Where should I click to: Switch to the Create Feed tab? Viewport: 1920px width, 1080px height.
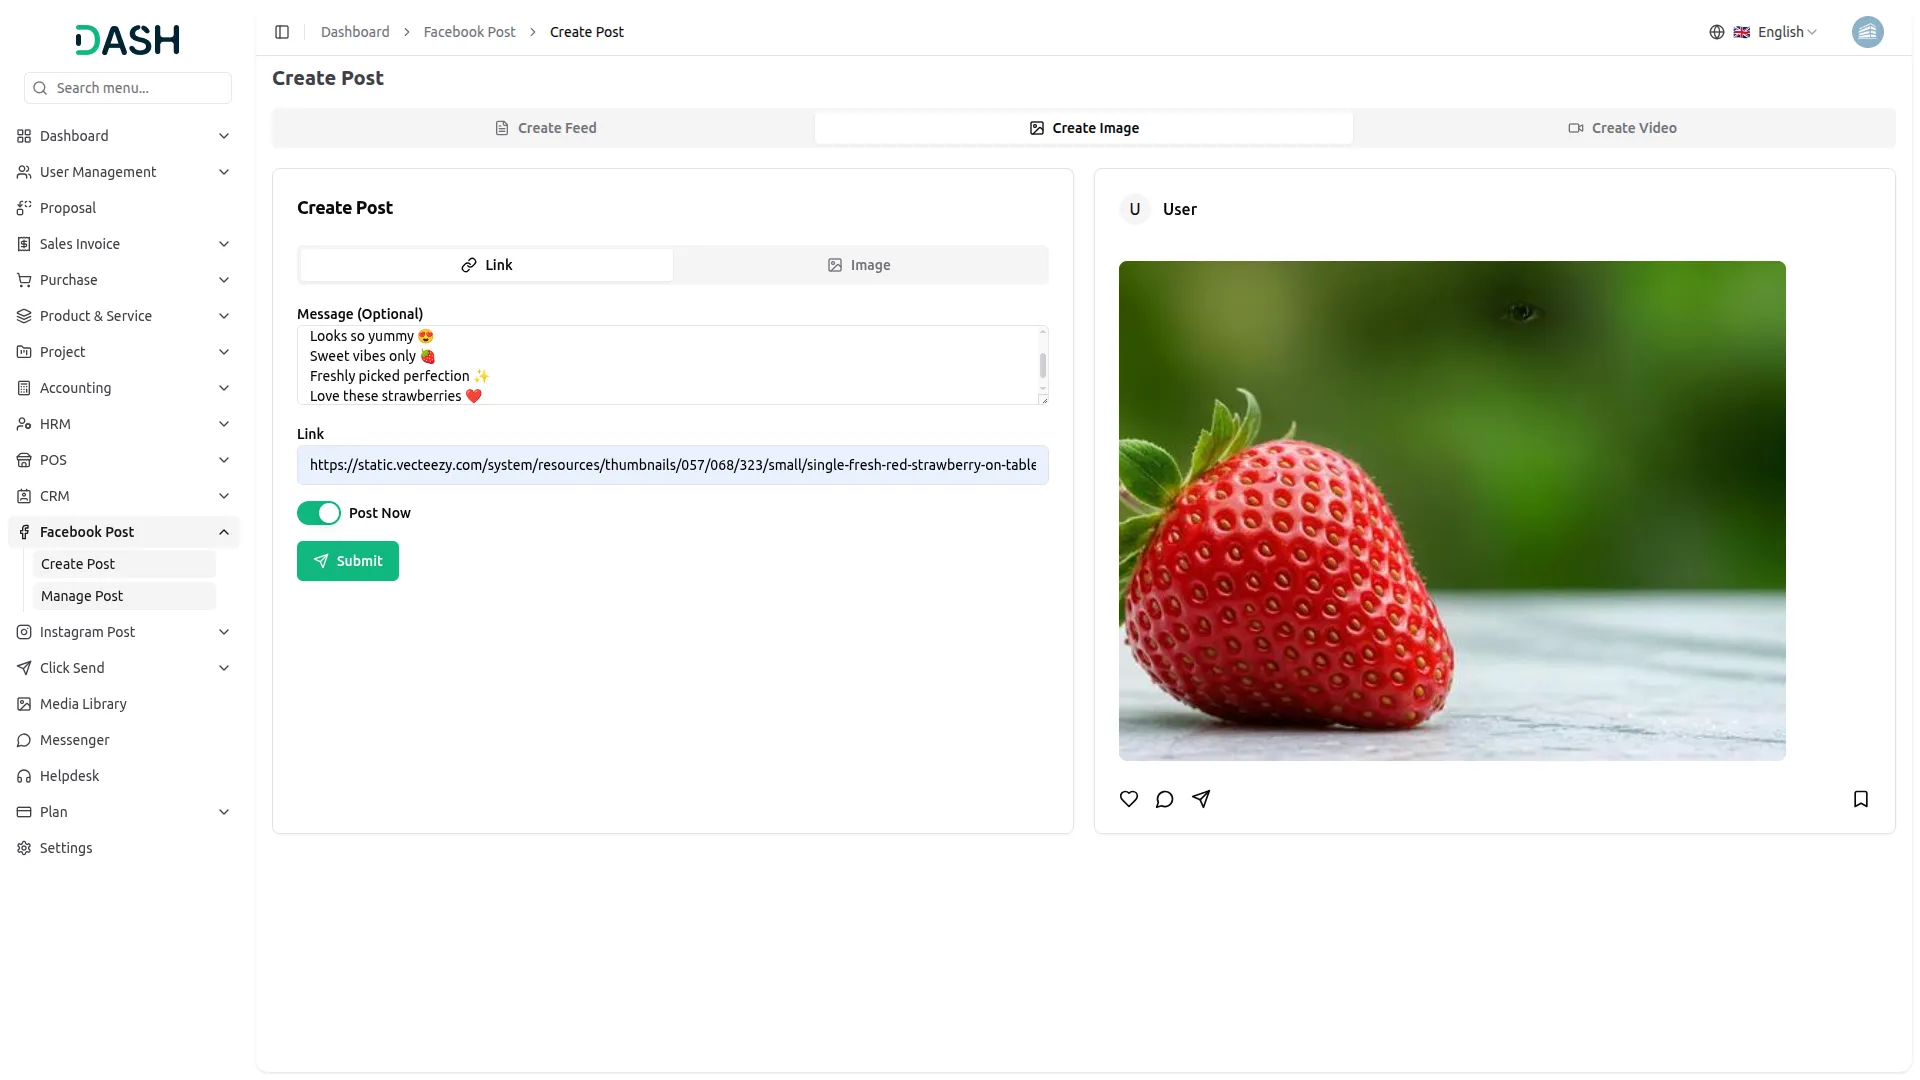click(545, 128)
